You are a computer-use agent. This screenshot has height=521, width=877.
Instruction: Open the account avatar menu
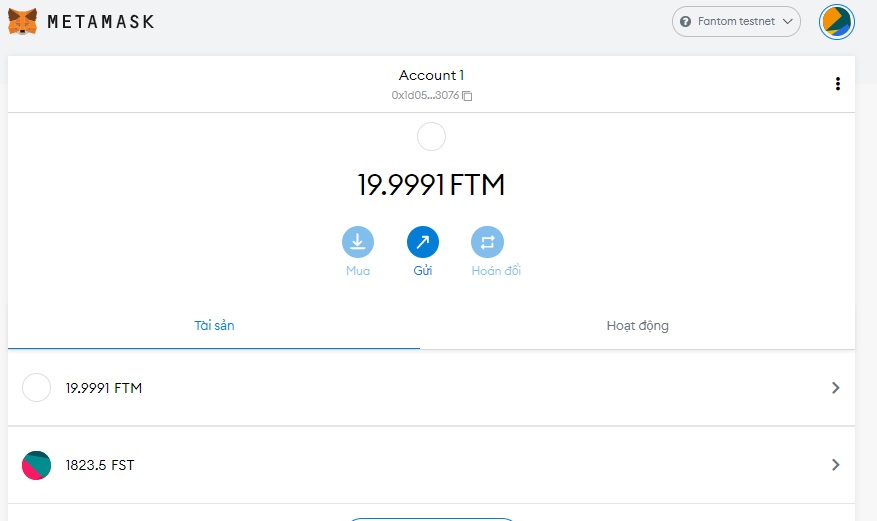[x=837, y=22]
